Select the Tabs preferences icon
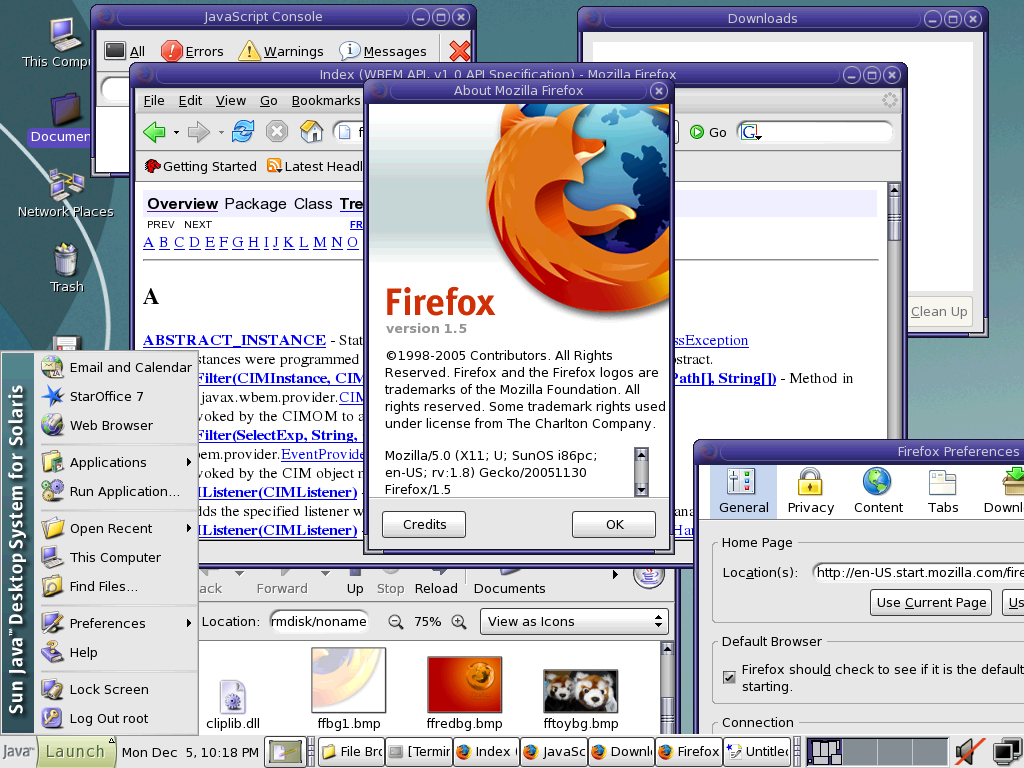Image resolution: width=1024 pixels, height=768 pixels. point(942,490)
